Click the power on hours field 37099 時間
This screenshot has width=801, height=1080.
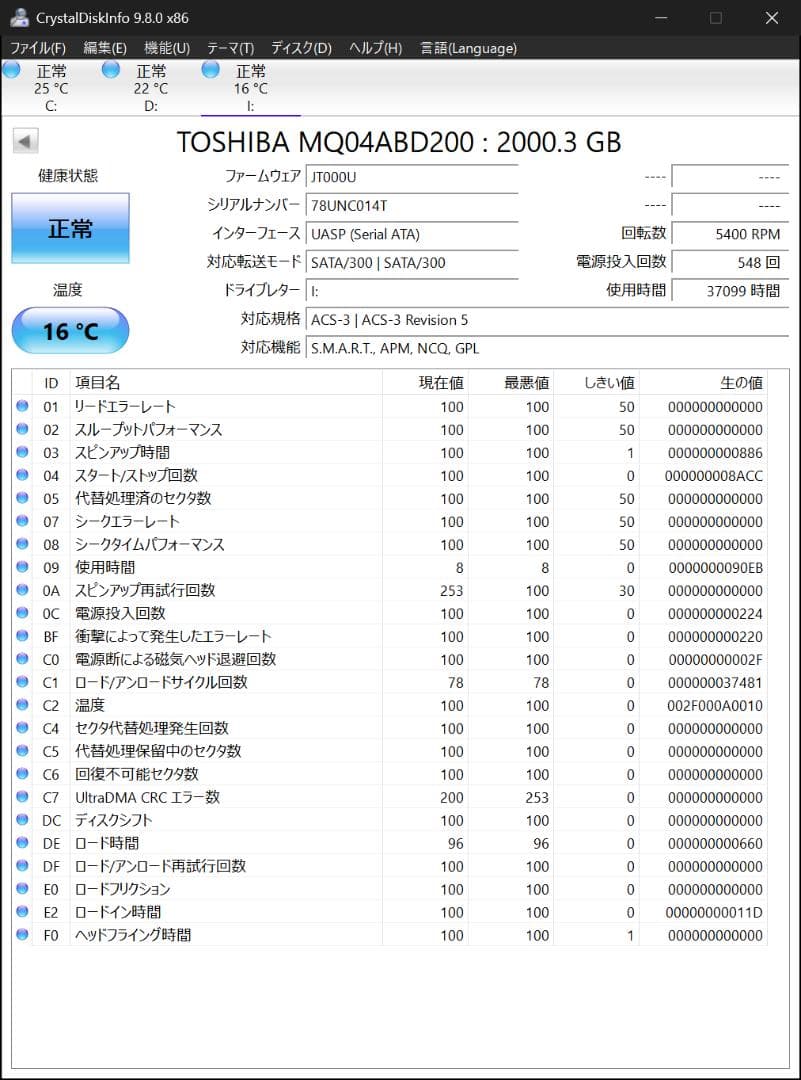pos(730,291)
